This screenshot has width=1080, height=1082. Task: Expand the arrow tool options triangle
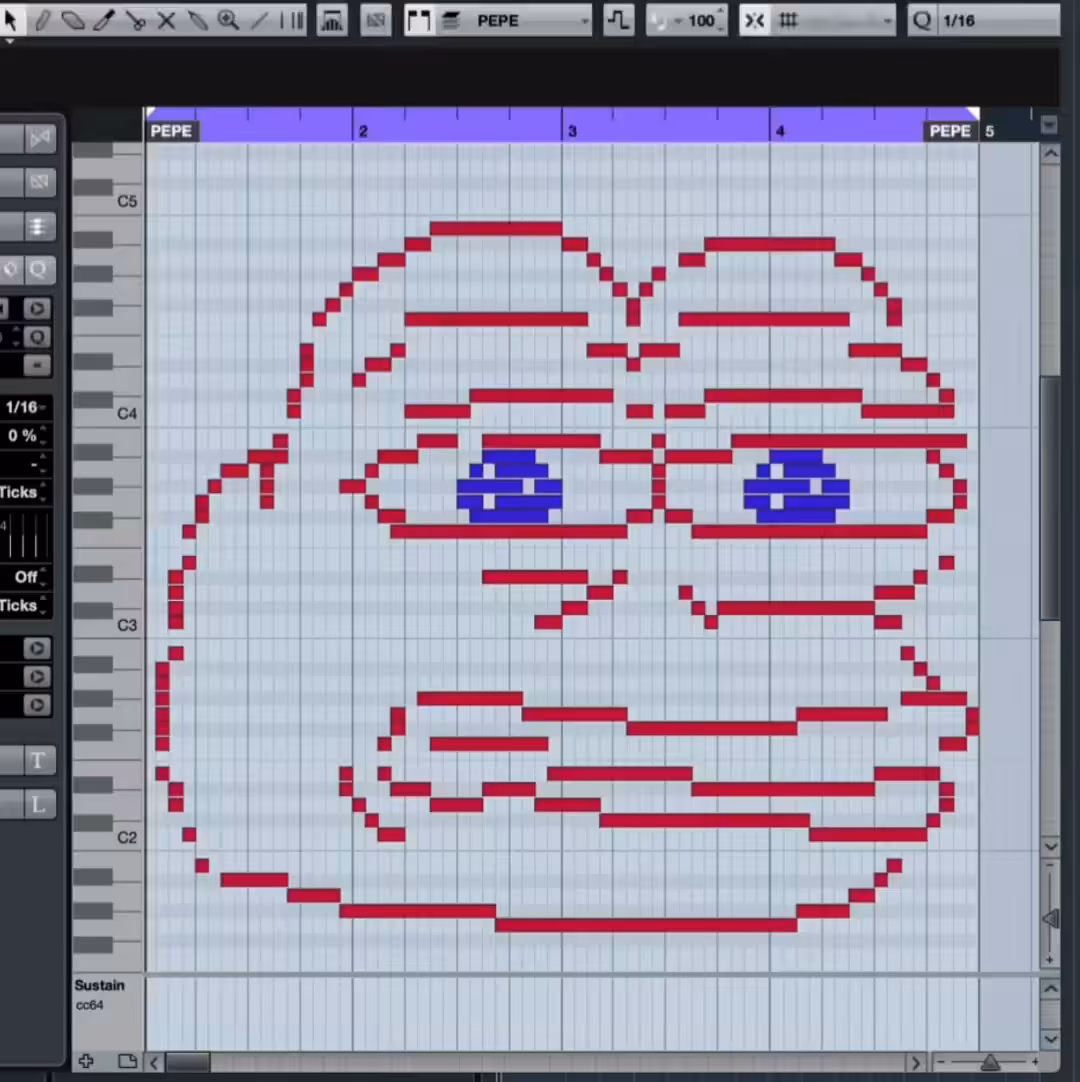pos(9,41)
